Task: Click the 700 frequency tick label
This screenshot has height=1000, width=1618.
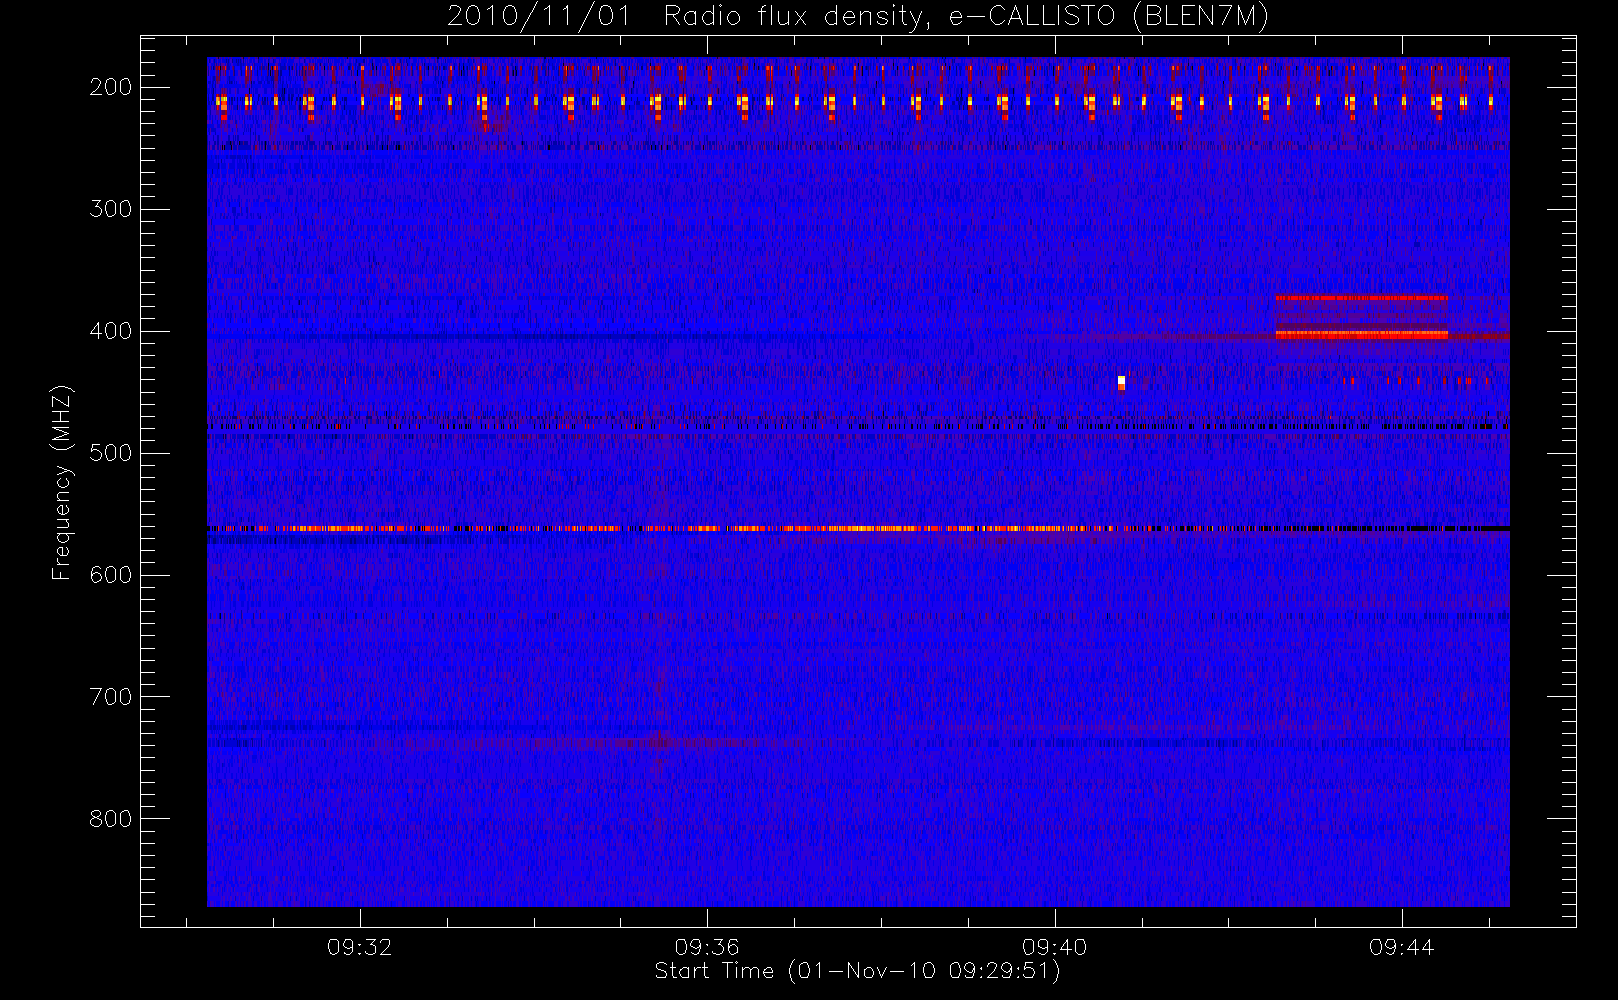Action: coord(111,697)
